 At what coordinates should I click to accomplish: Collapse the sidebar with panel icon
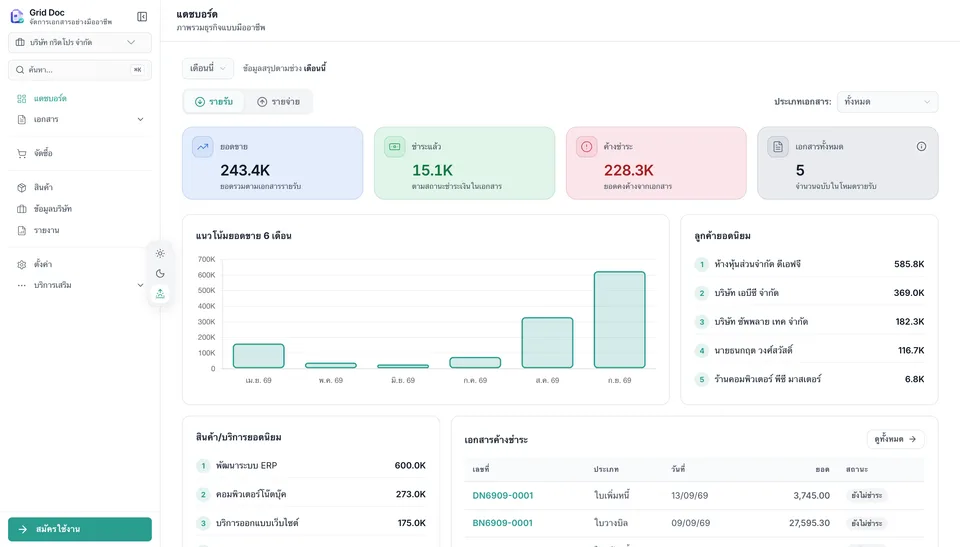142,17
